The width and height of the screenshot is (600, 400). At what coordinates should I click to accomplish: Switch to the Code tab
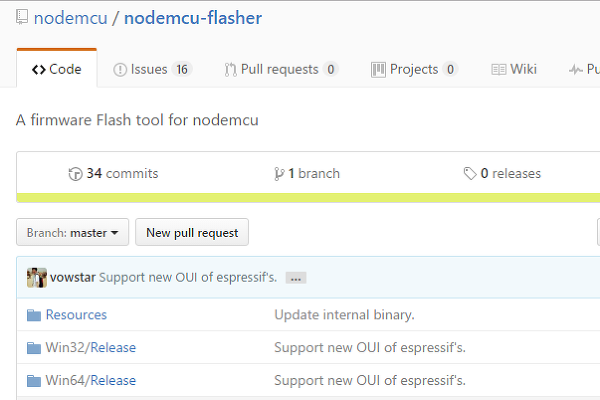click(57, 69)
